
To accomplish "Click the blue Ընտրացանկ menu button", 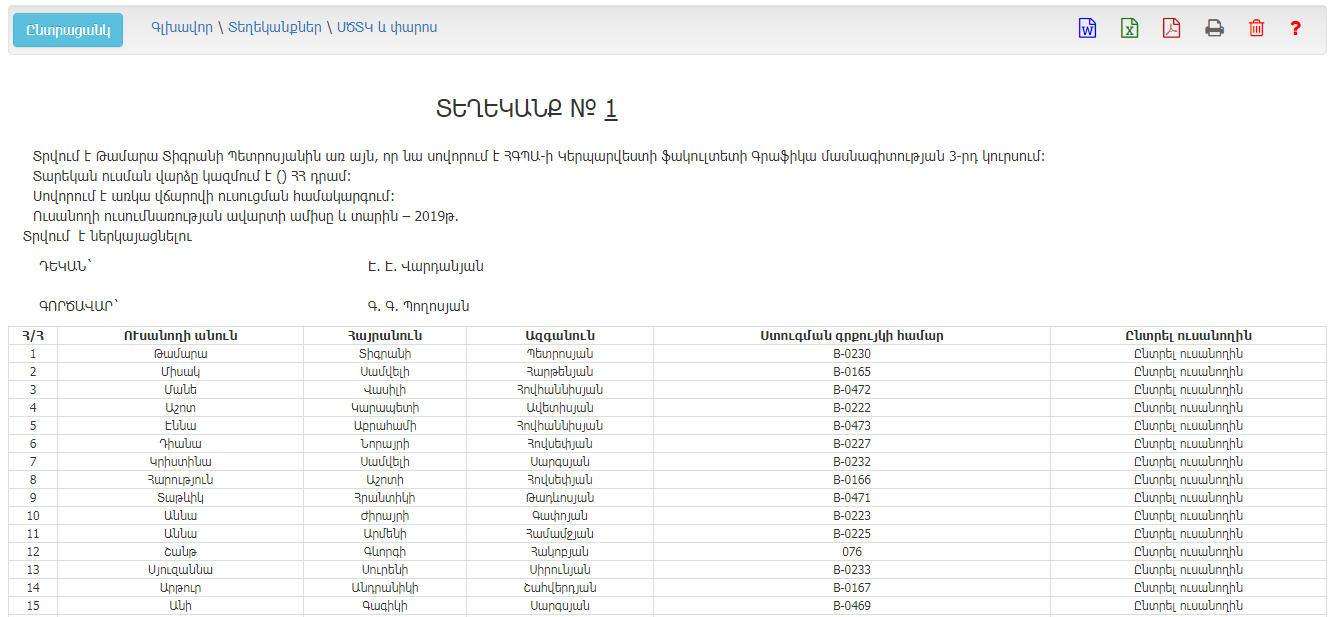I will click(x=68, y=30).
